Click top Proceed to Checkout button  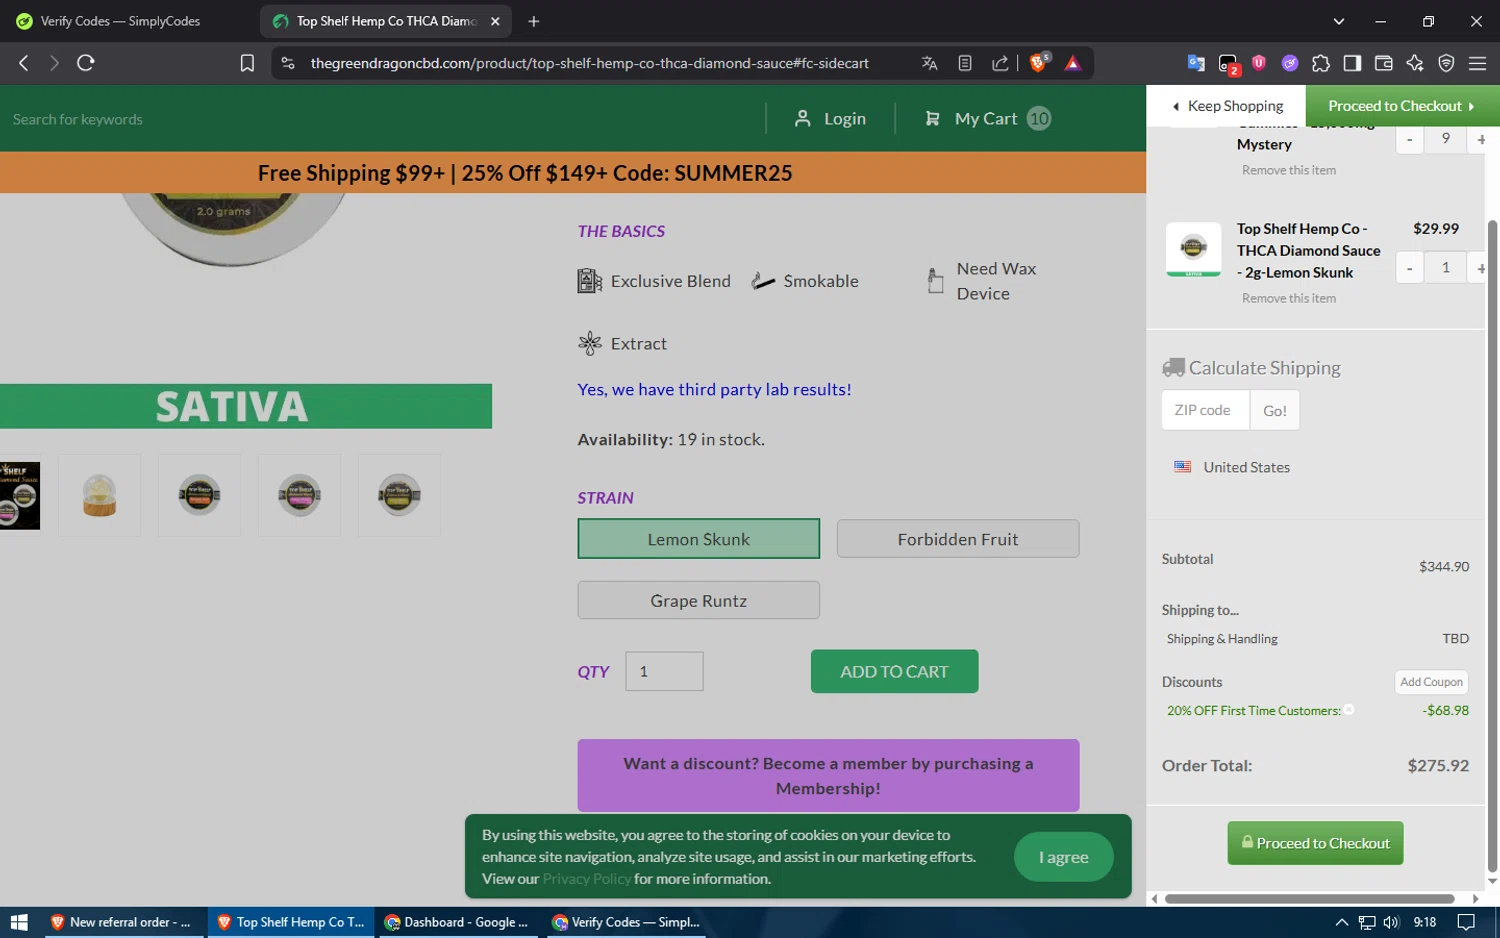tap(1402, 106)
